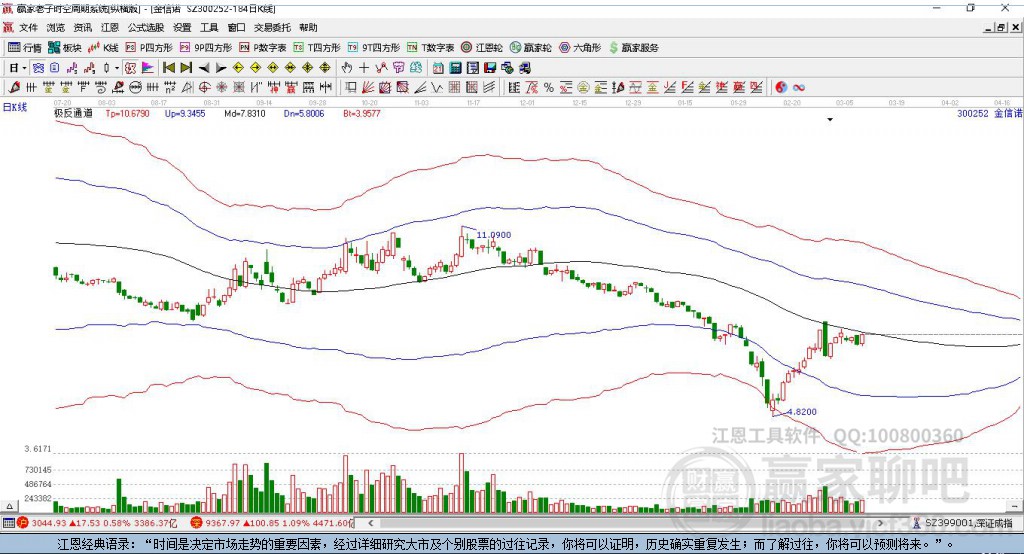Open the 帮助 menu

(x=308, y=27)
